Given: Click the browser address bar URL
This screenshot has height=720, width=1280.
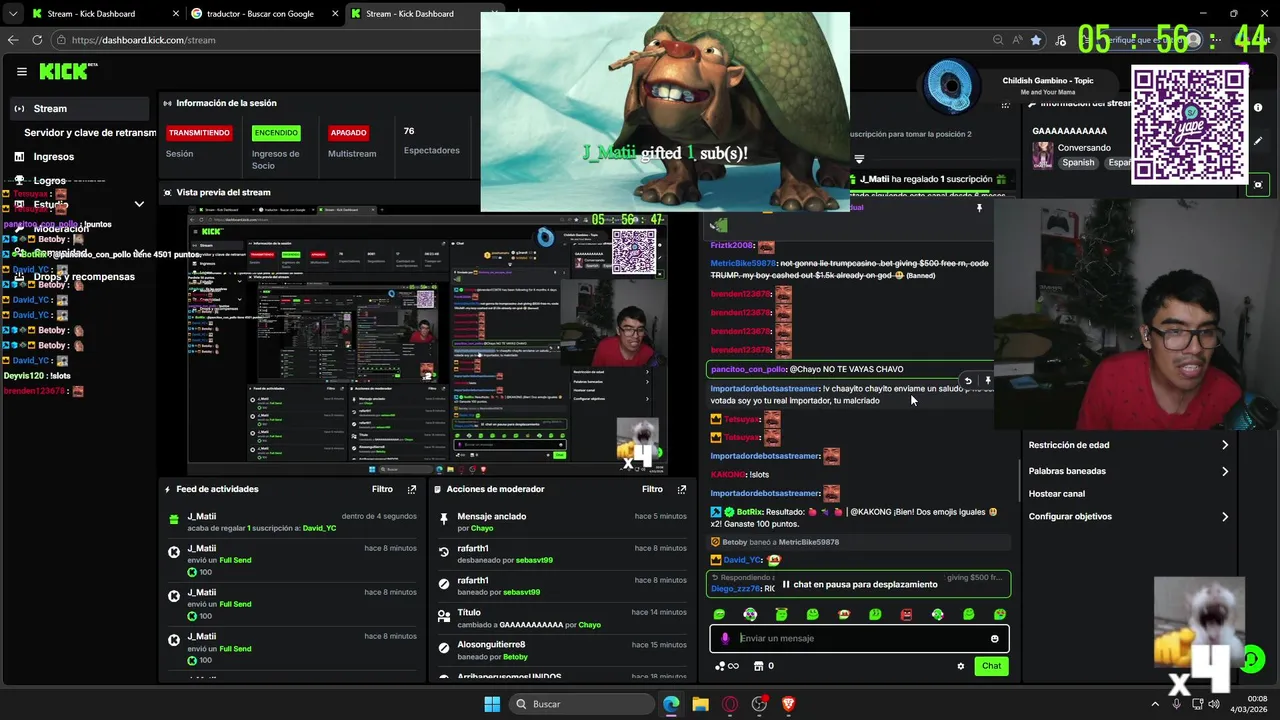Looking at the screenshot, I should [143, 41].
